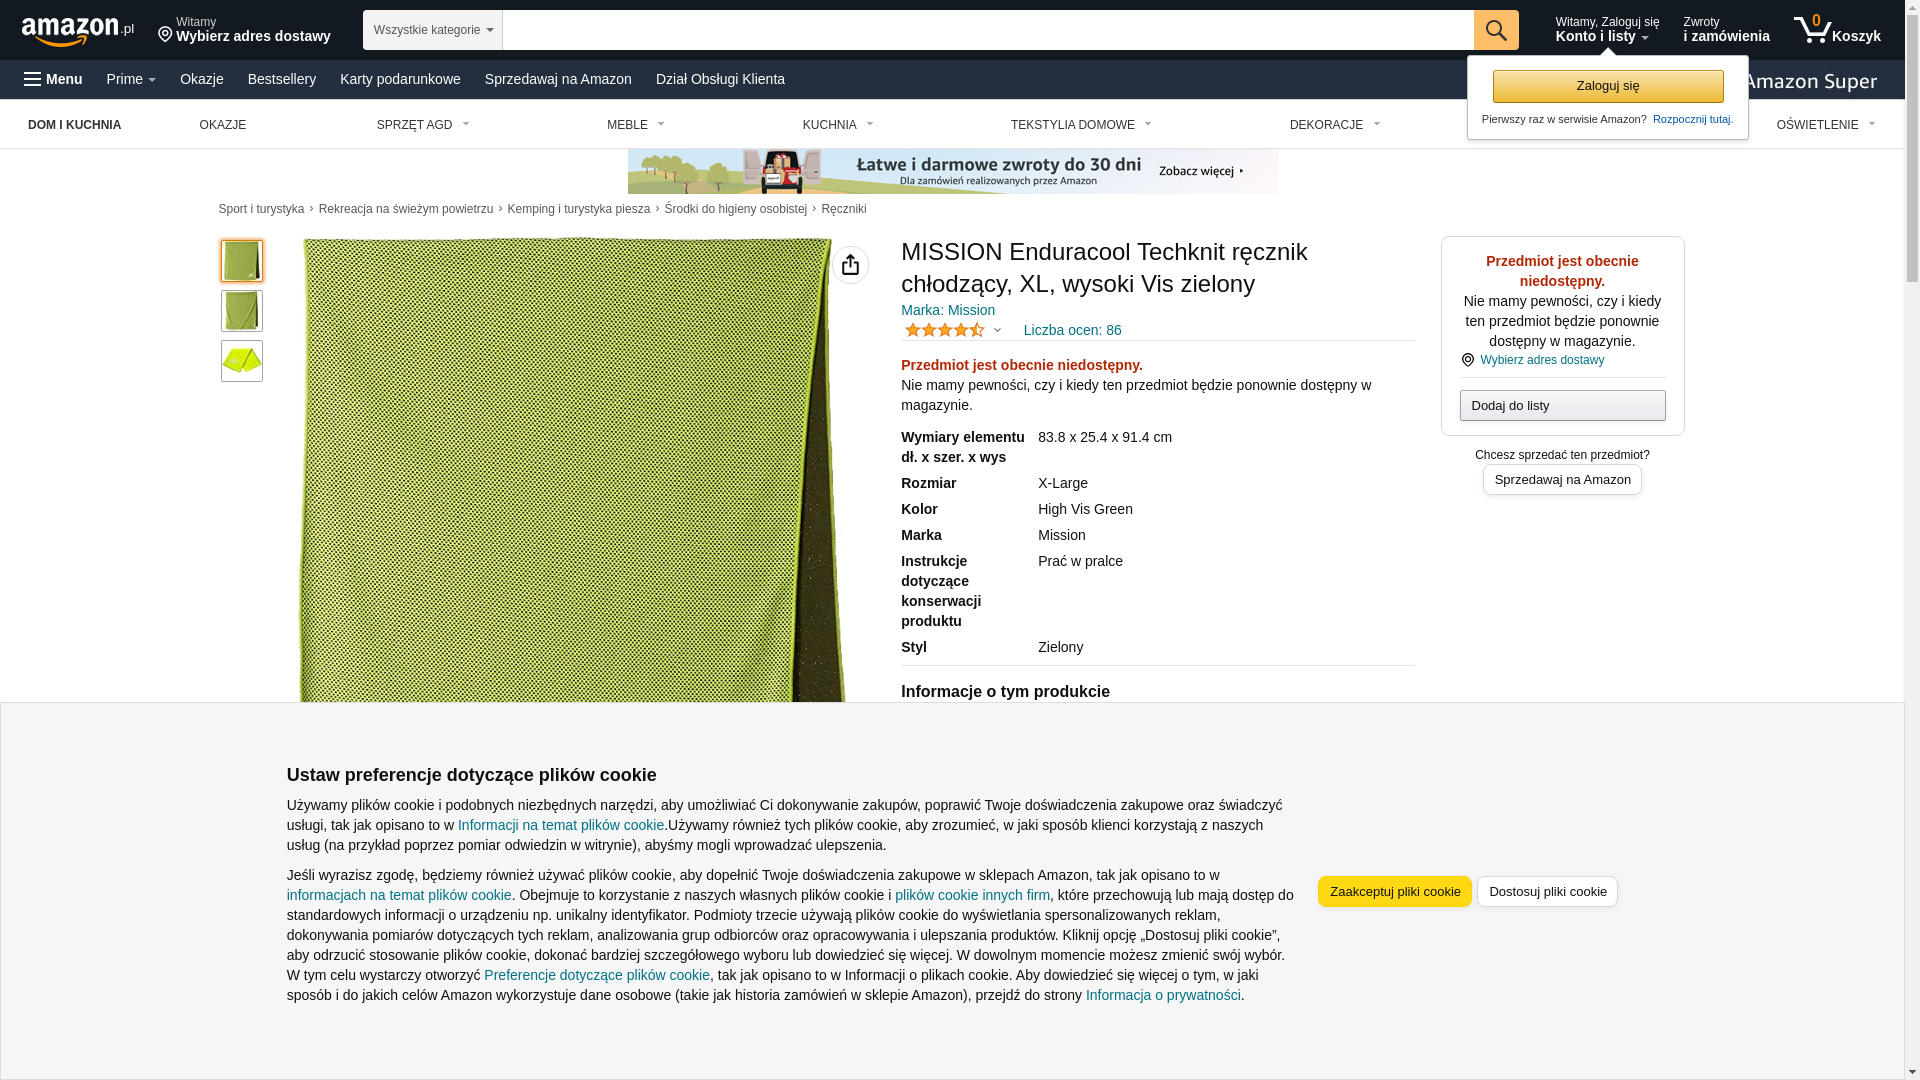Click the Zaakceptuj pliki cookie button
This screenshot has width=1920, height=1080.
pyautogui.click(x=1395, y=892)
